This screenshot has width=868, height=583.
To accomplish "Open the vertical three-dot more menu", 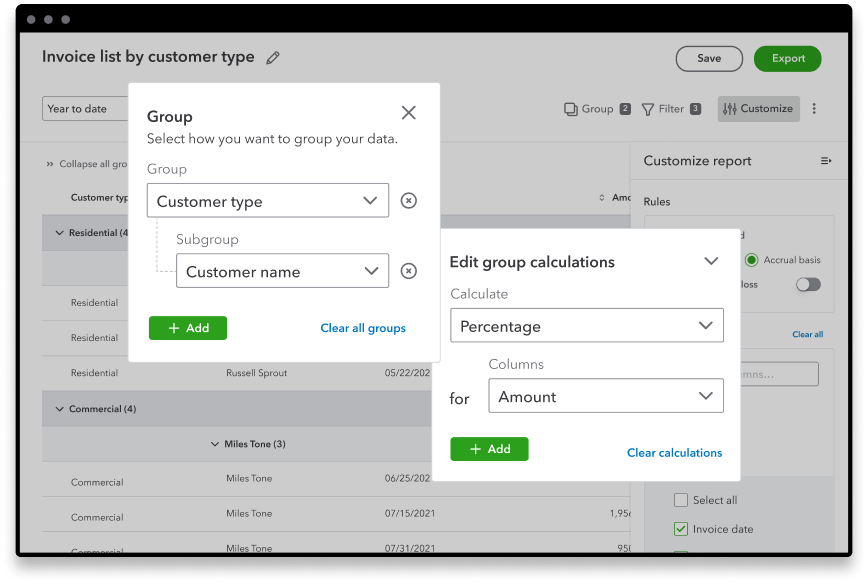I will pyautogui.click(x=814, y=109).
